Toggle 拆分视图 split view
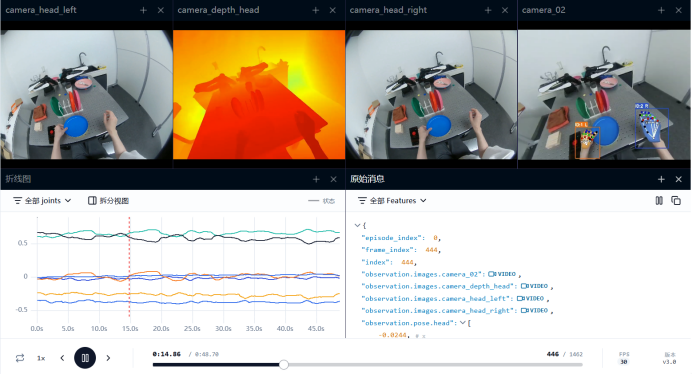Image resolution: width=692 pixels, height=374 pixels. [109, 200]
